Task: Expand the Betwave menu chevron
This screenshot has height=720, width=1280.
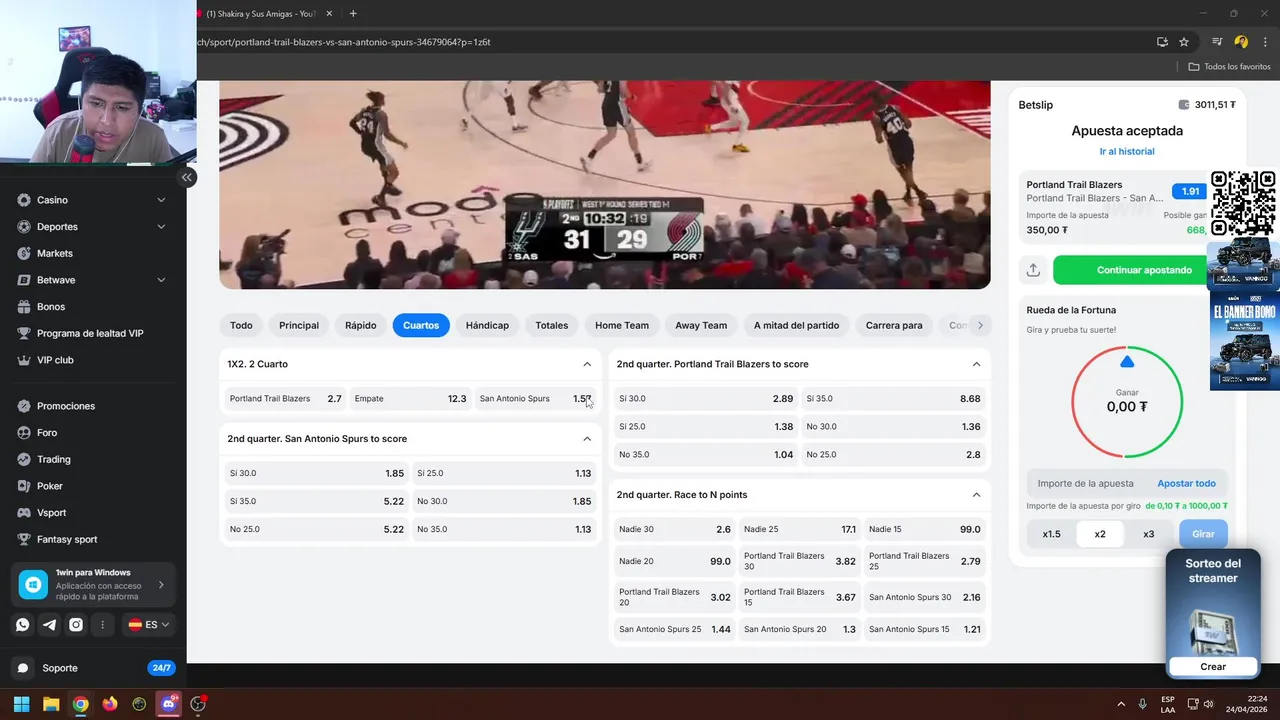Action: coord(161,280)
